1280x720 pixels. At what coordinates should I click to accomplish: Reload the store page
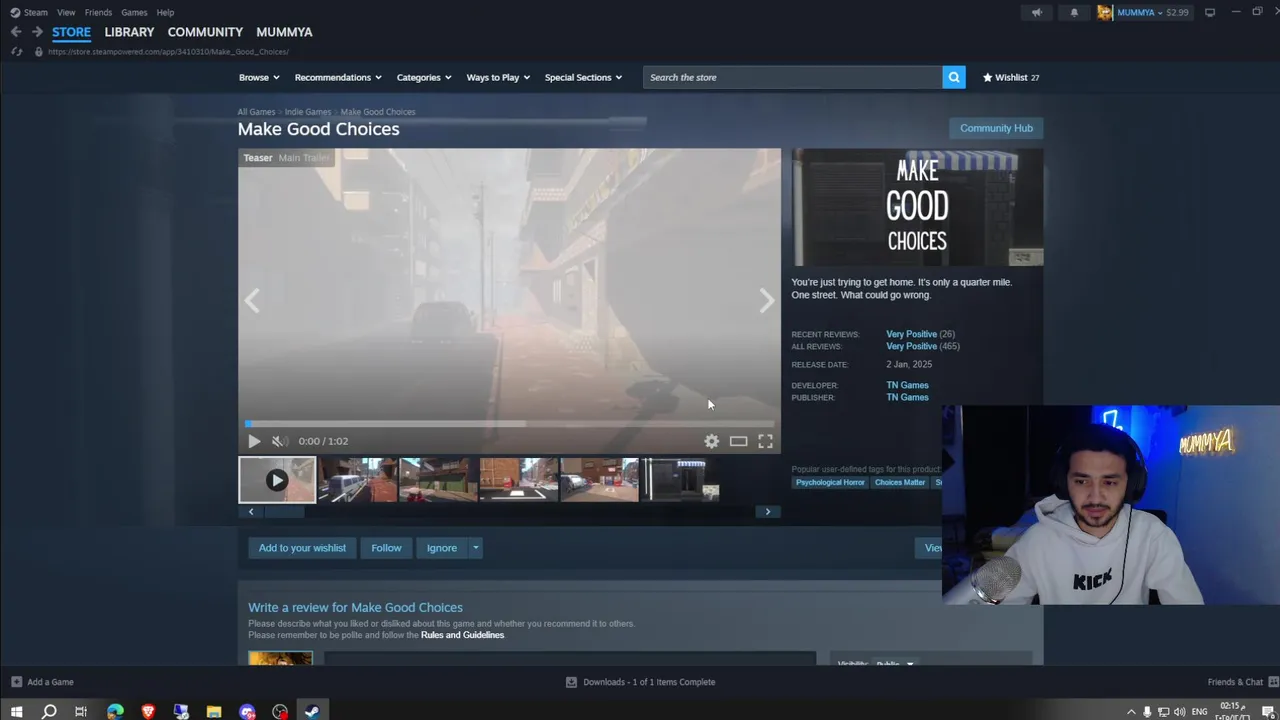[x=16, y=51]
